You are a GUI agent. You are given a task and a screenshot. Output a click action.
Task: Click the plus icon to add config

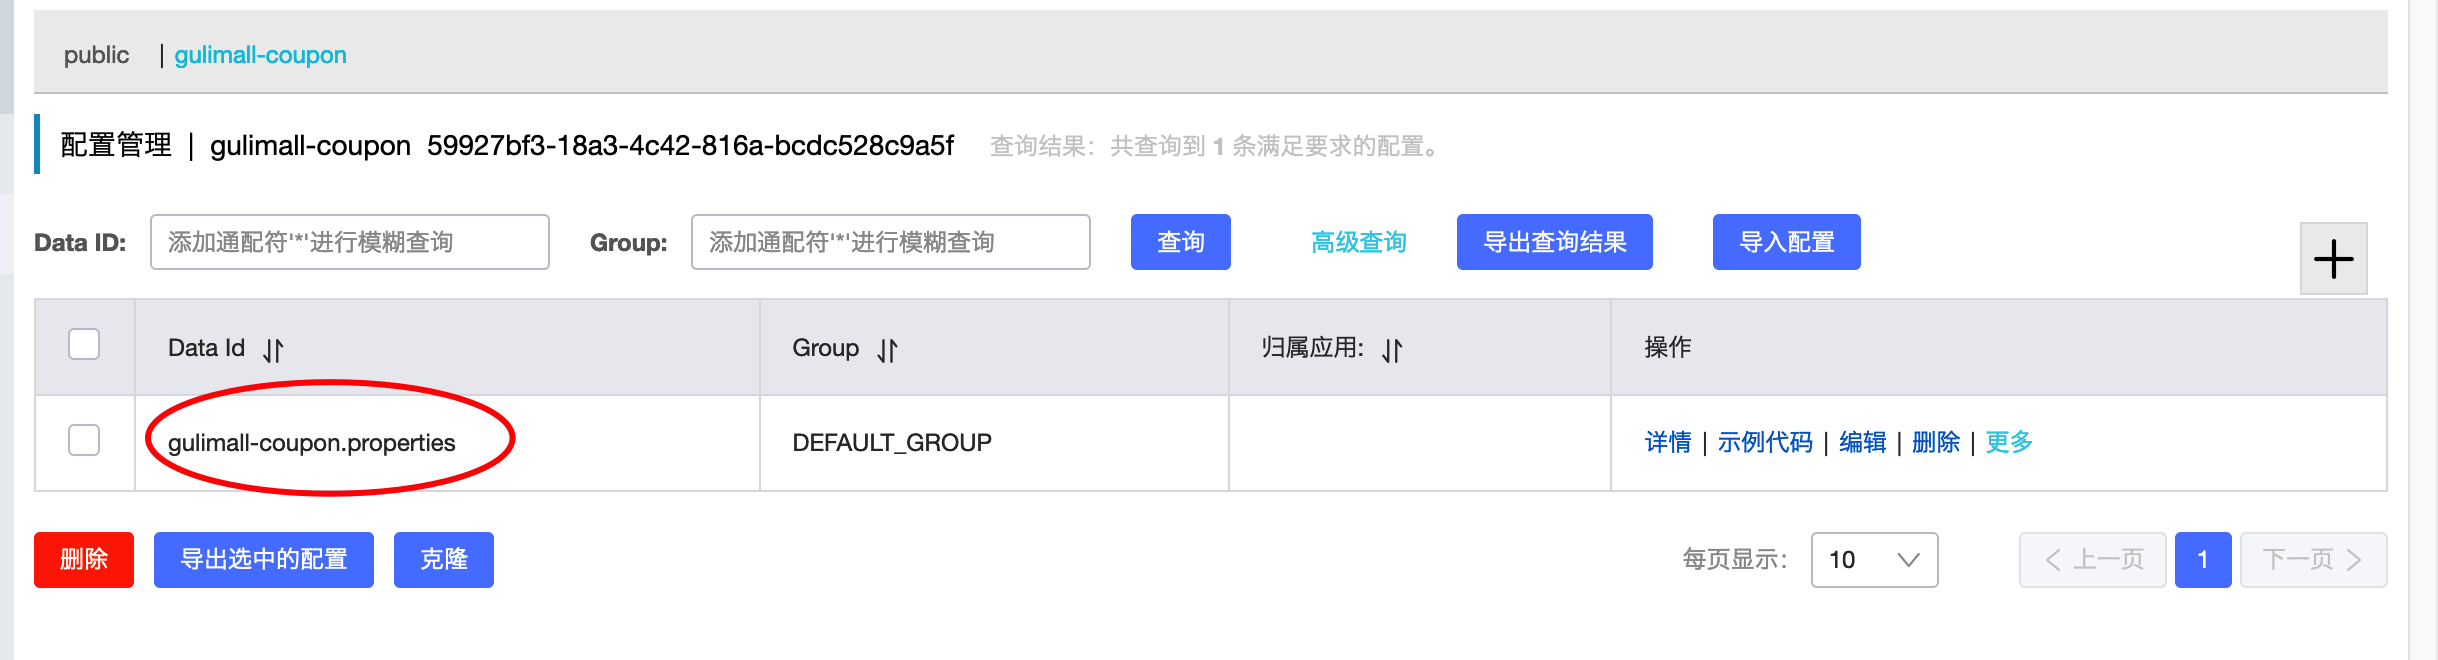[2333, 259]
